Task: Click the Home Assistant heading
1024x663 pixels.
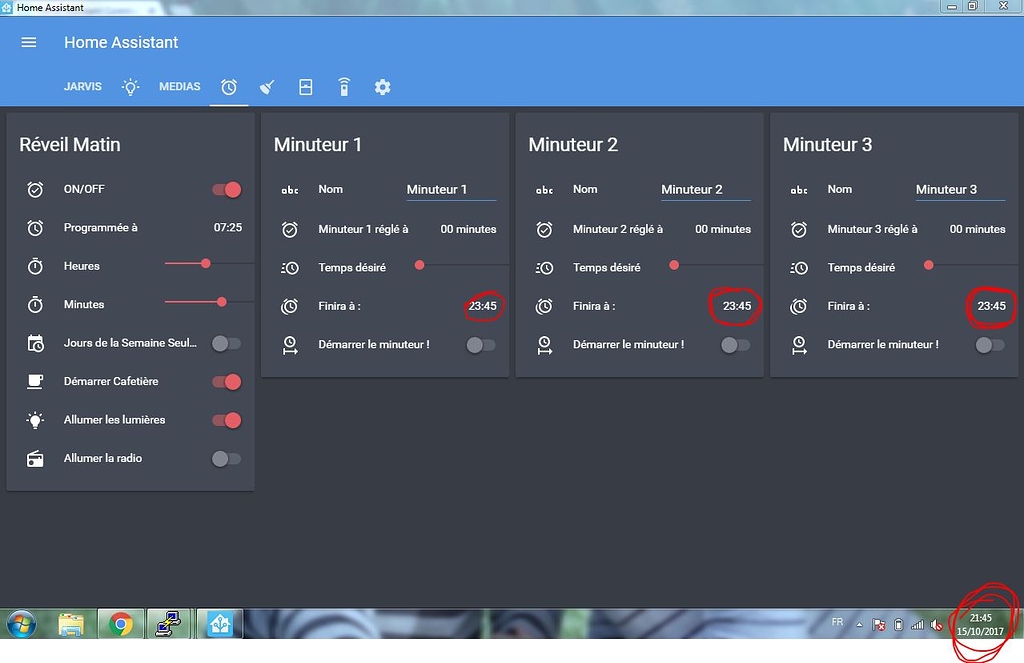Action: pos(120,42)
